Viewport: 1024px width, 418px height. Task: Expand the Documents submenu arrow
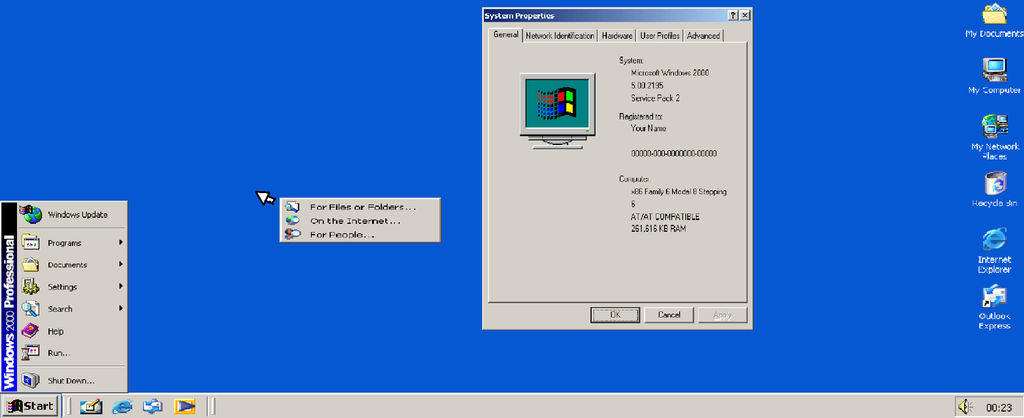coord(121,265)
